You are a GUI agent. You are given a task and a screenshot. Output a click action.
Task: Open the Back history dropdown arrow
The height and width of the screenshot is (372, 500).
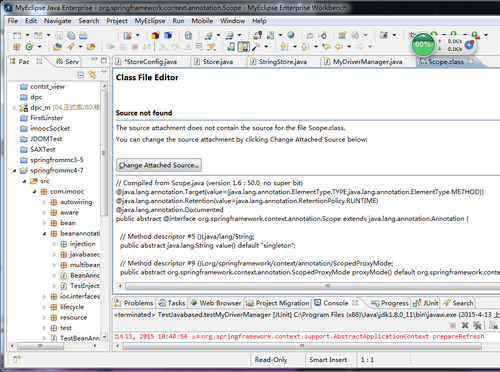pos(349,47)
